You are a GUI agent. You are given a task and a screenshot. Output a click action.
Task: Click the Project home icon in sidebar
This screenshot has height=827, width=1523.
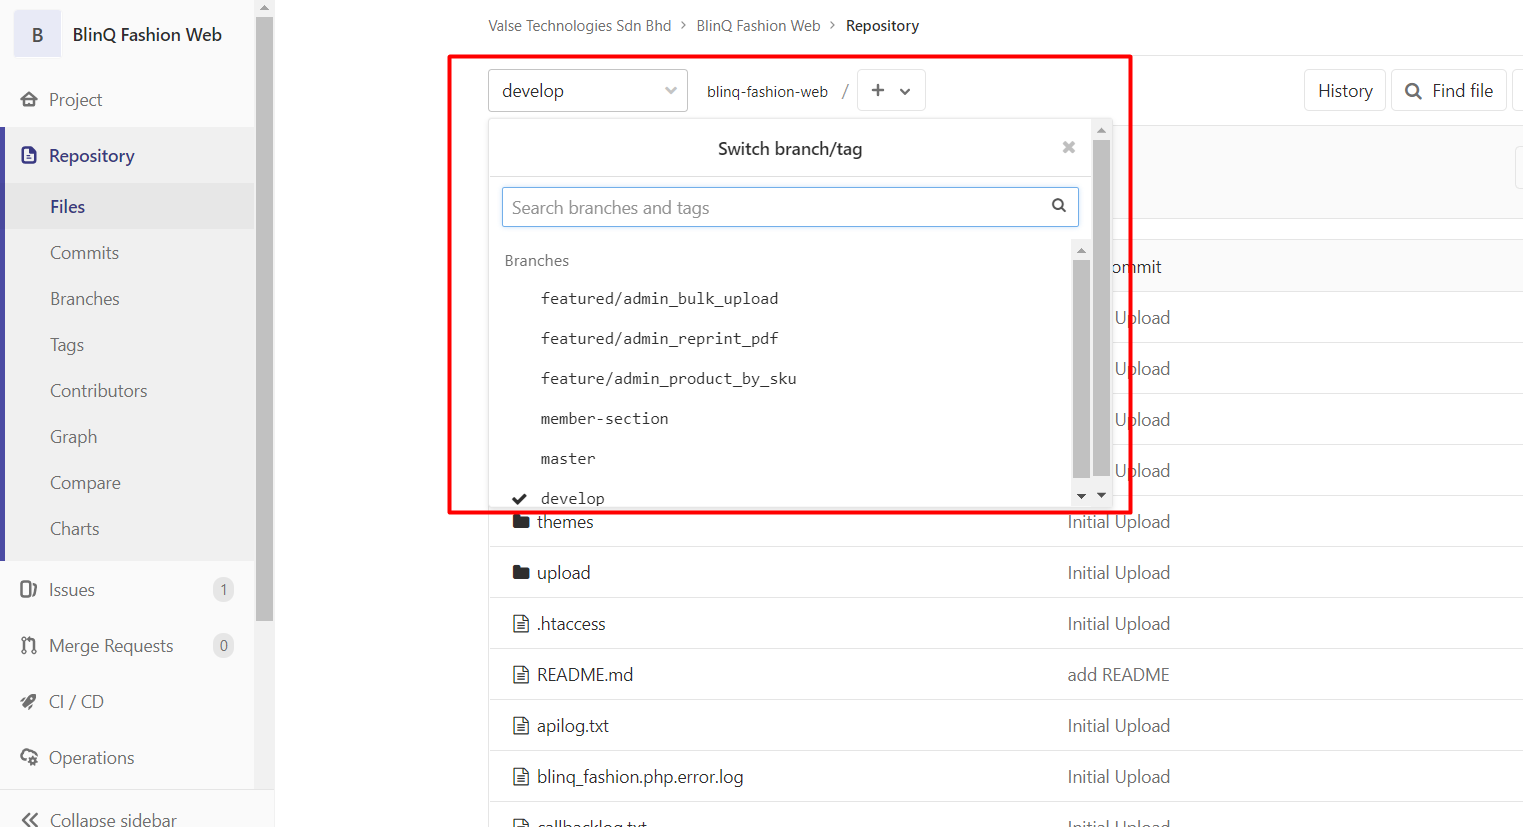tap(29, 100)
